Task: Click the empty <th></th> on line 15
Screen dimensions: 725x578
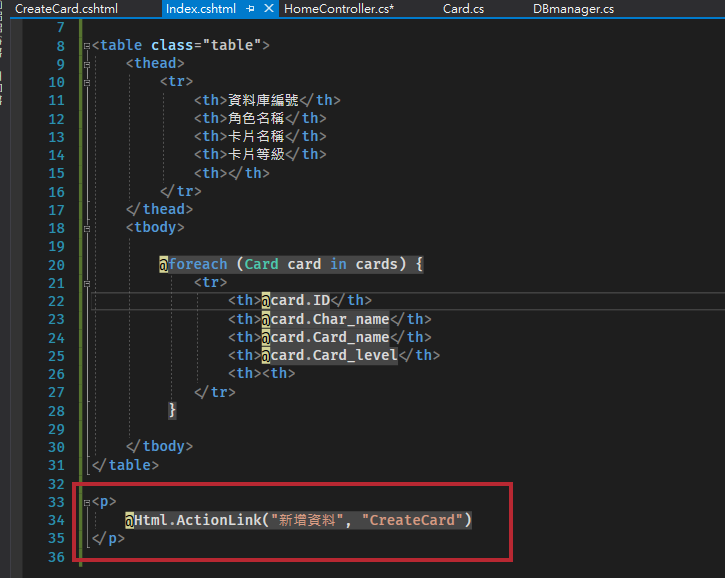Action: click(x=232, y=173)
